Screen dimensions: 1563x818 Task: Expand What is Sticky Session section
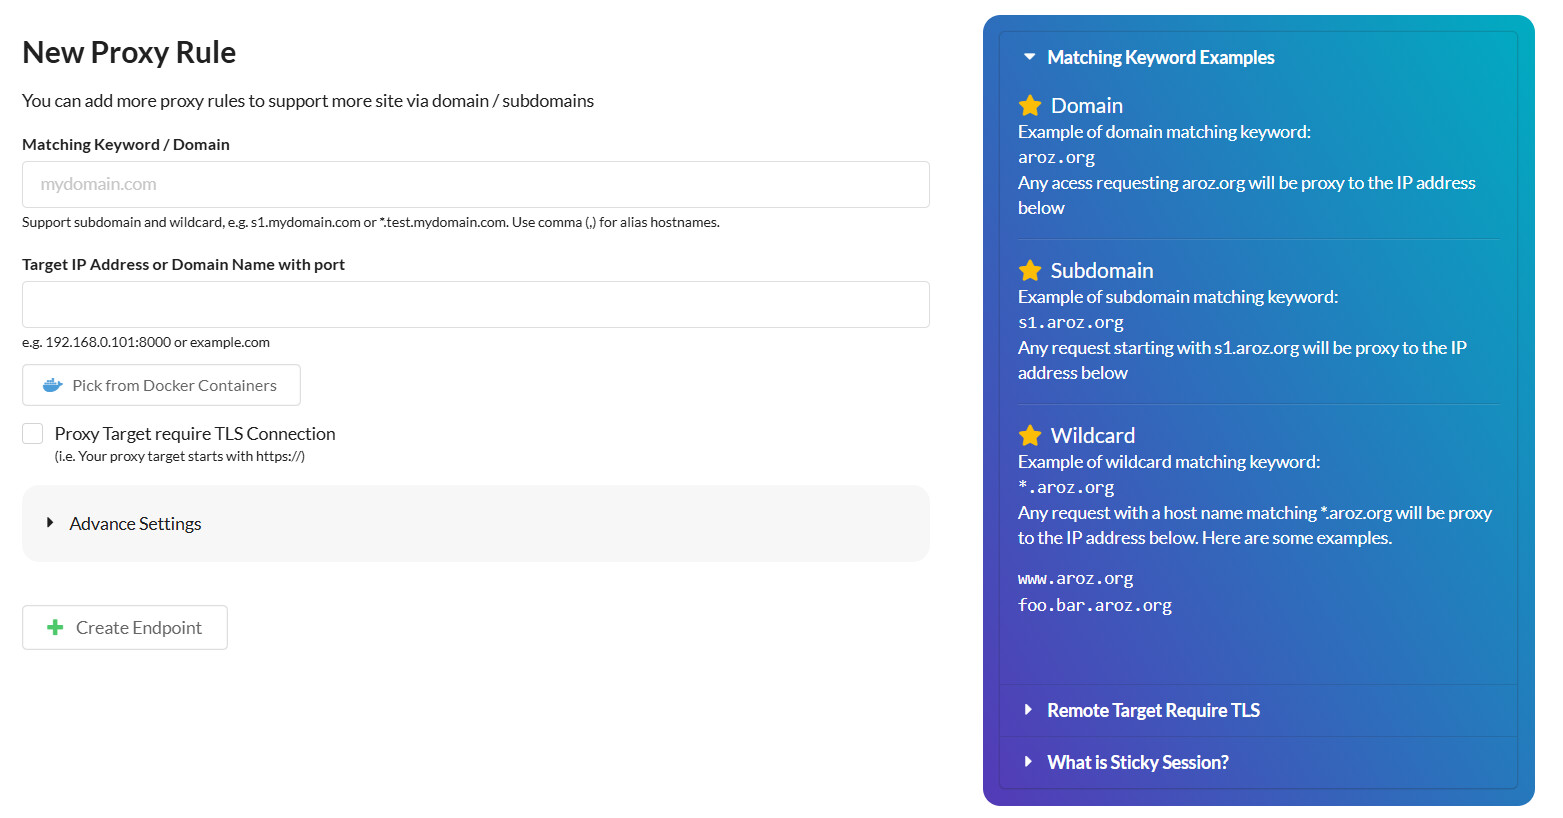point(1137,762)
